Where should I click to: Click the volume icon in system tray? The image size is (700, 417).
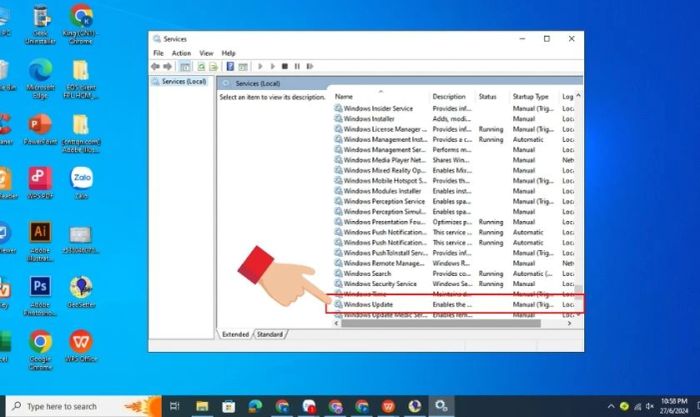click(650, 406)
